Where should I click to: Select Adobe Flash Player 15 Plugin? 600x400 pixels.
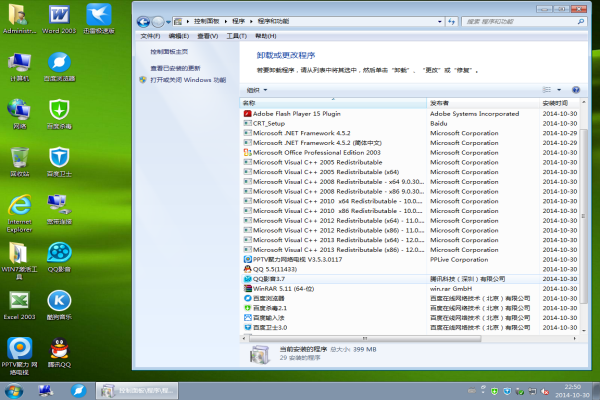tap(409, 114)
